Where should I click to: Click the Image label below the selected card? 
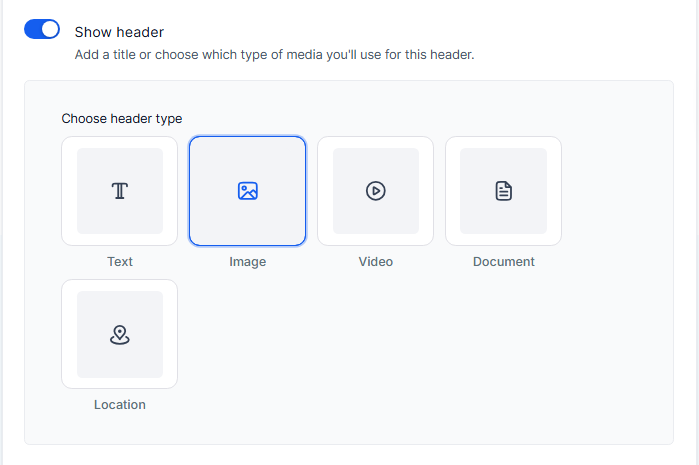pyautogui.click(x=247, y=262)
